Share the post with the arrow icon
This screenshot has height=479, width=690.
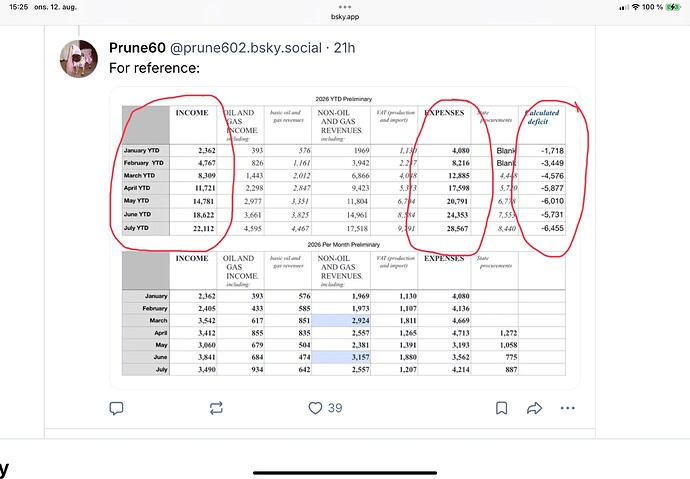[x=534, y=408]
